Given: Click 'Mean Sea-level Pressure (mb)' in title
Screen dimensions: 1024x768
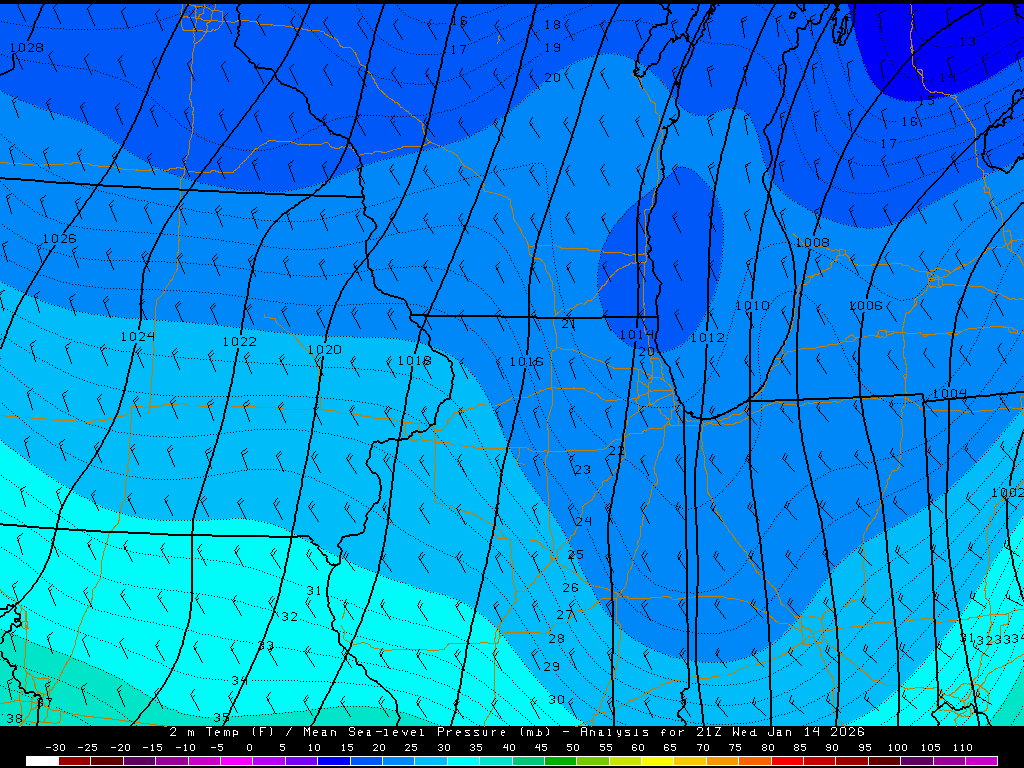Looking at the screenshot, I should coord(428,732).
